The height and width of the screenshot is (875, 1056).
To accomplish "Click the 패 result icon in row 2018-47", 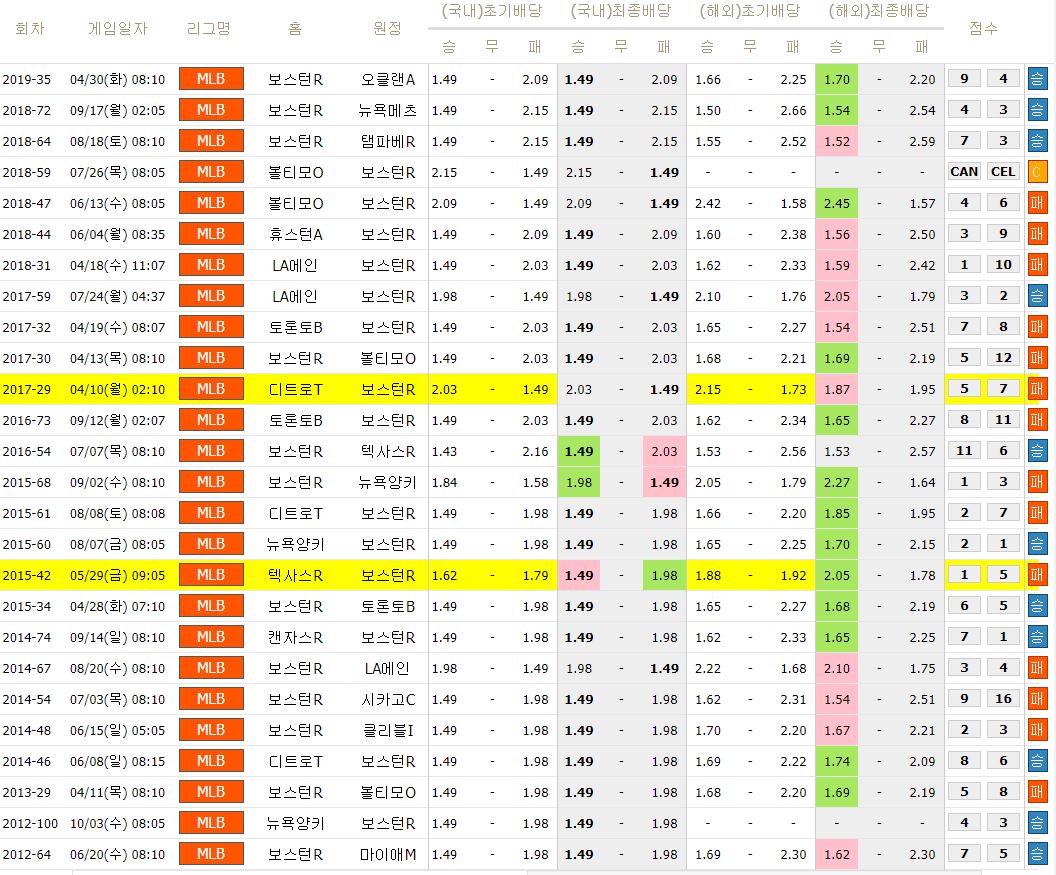I will coord(1037,203).
